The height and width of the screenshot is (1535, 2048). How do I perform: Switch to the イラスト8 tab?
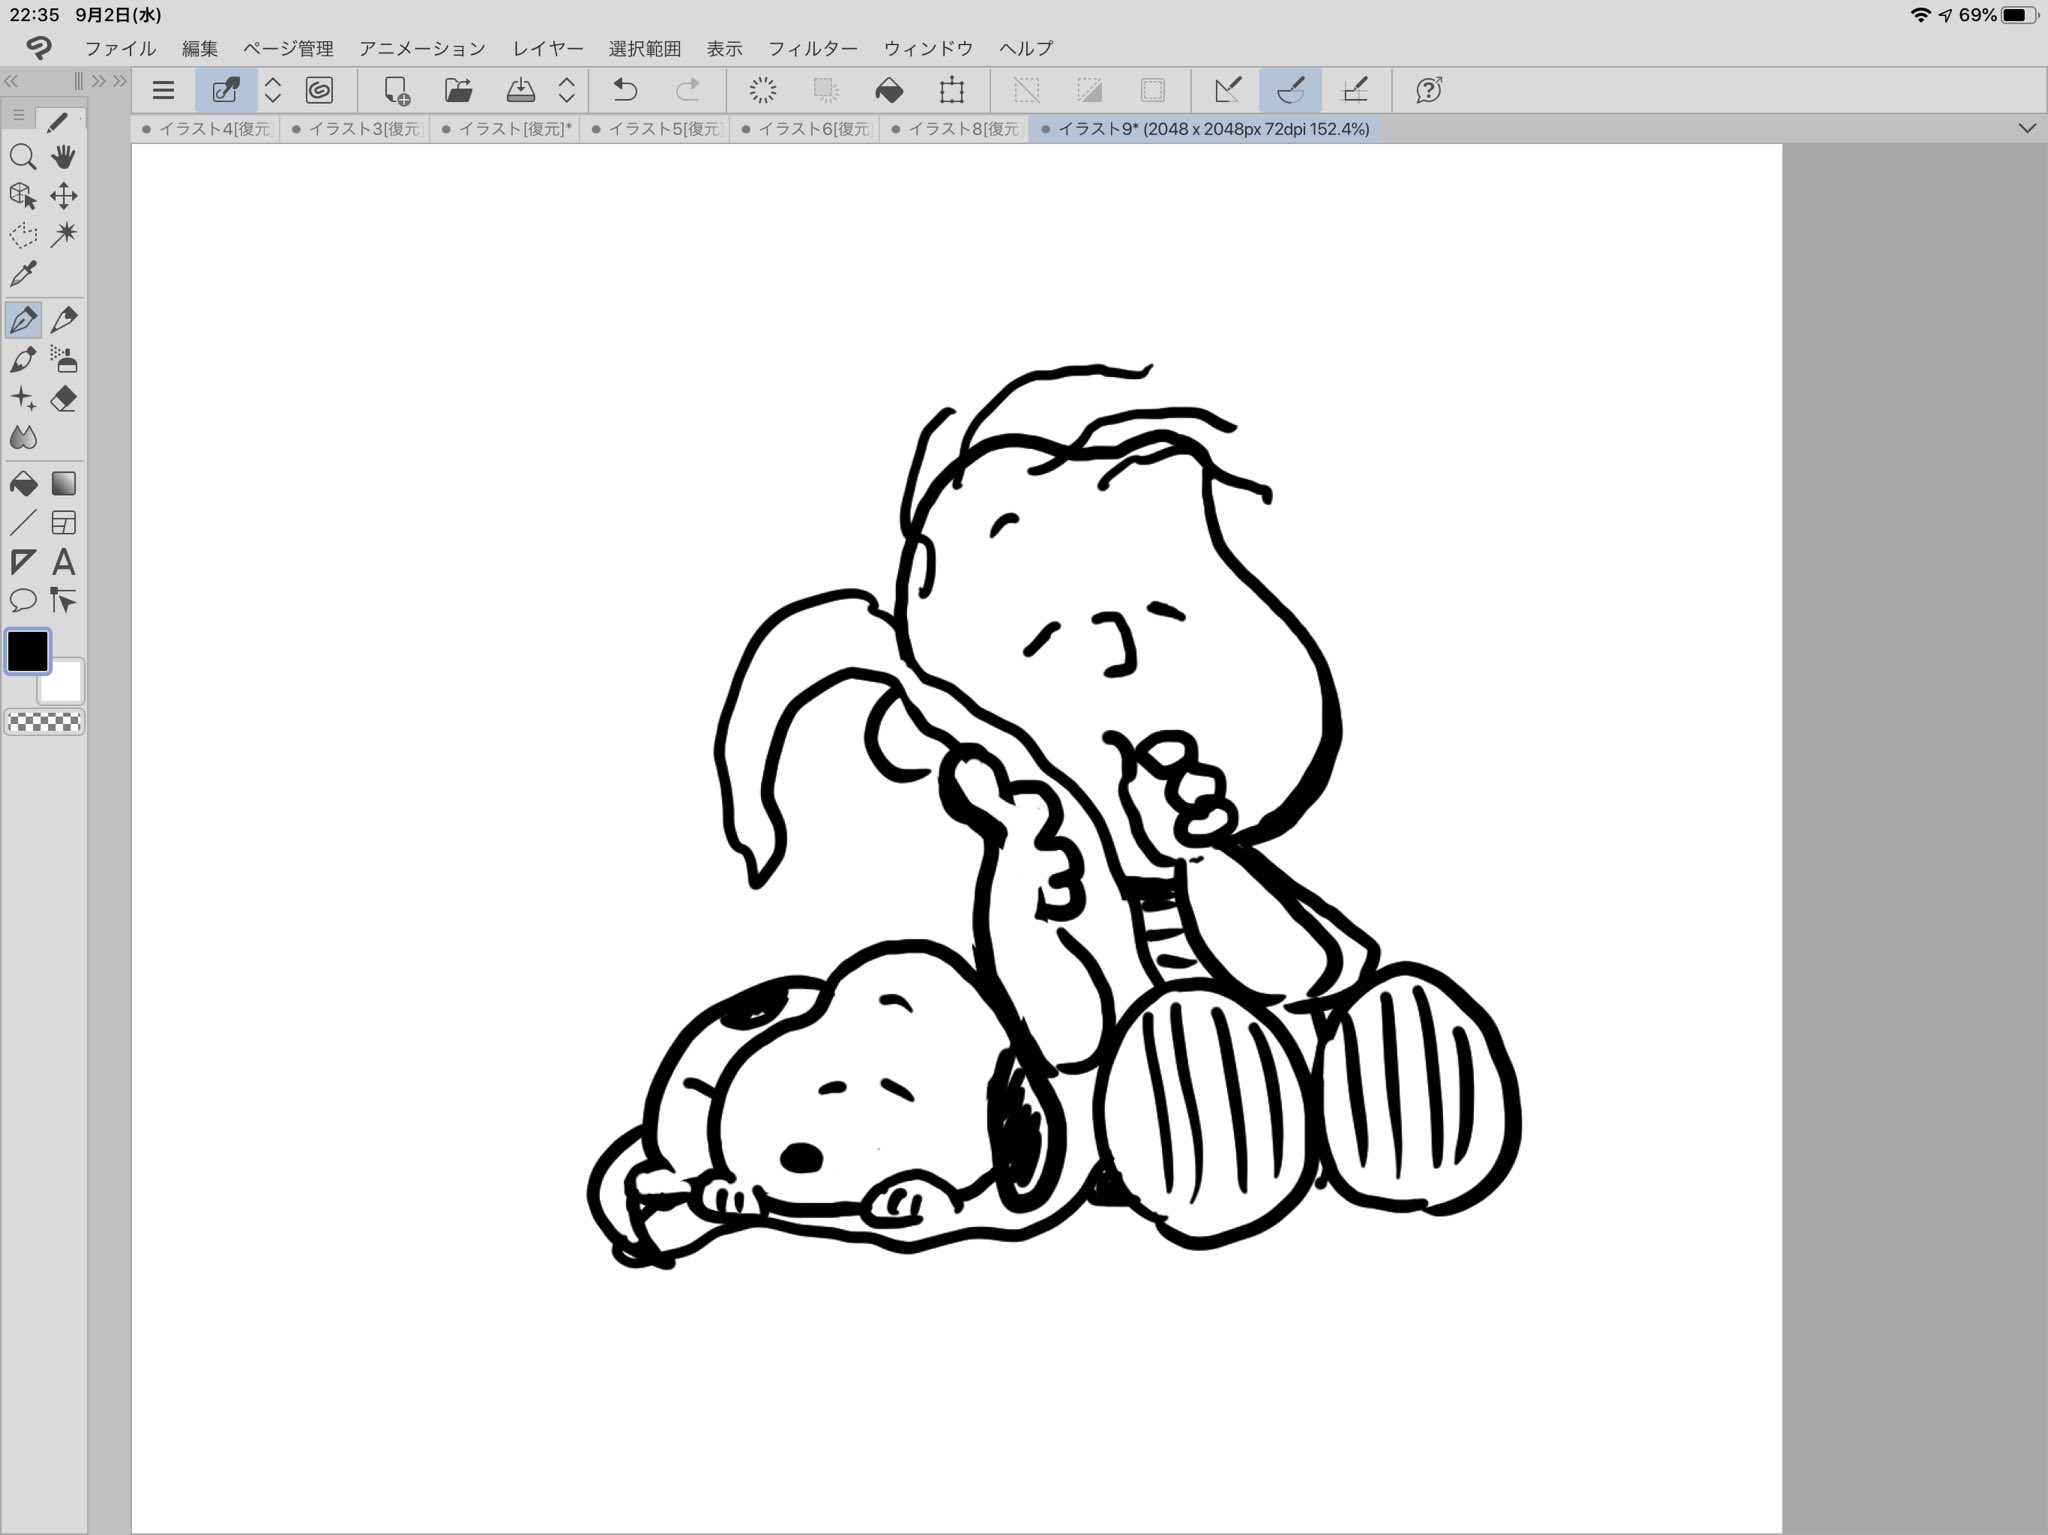pos(955,129)
